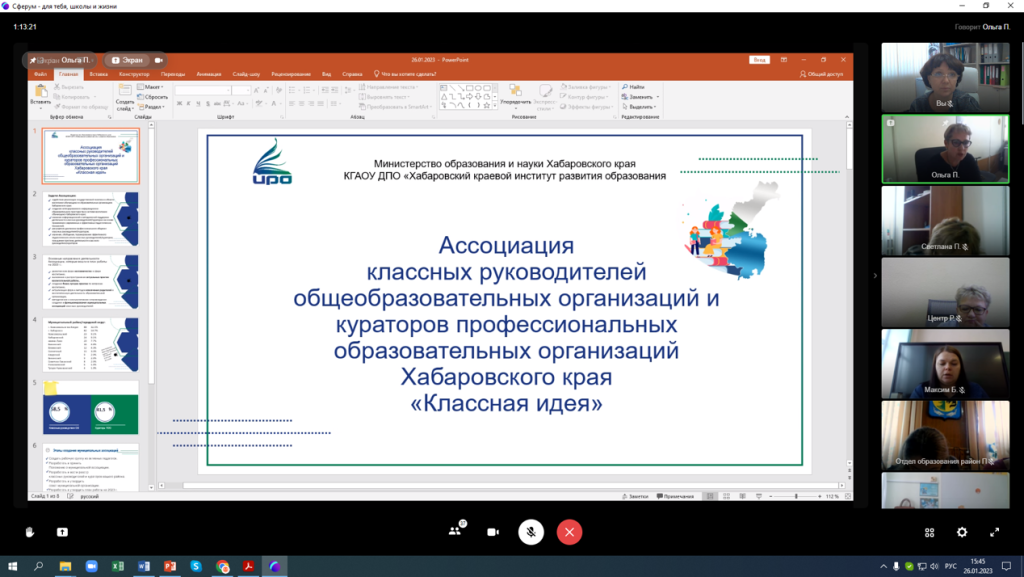Select Светлана П. participant video tile

click(x=945, y=221)
